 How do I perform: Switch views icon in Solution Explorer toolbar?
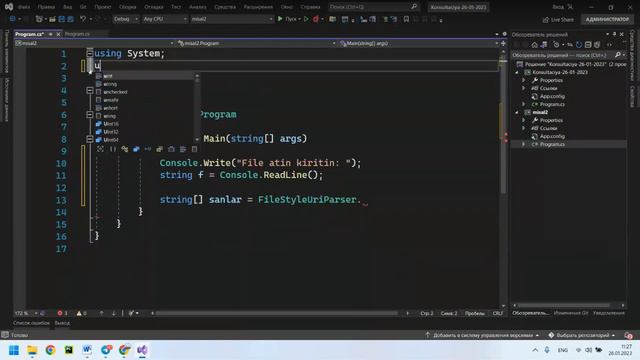[544, 44]
